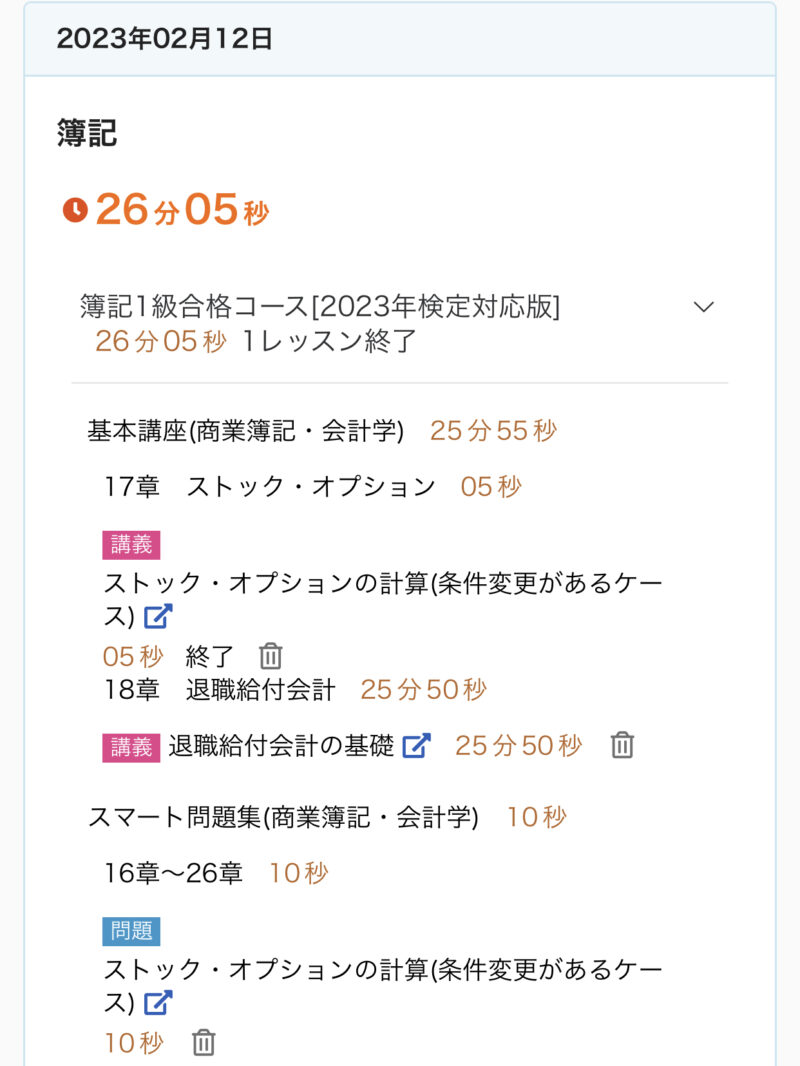Viewport: 800px width, 1066px height.
Task: Delete the 05秒 stock option lecture record
Action: (271, 657)
